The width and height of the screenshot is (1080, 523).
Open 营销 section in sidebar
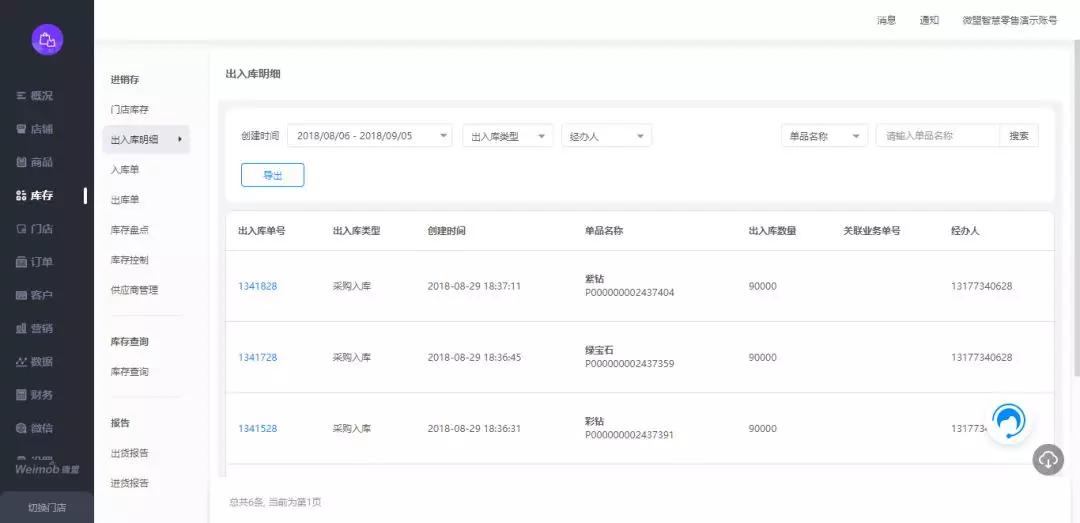tap(34, 328)
